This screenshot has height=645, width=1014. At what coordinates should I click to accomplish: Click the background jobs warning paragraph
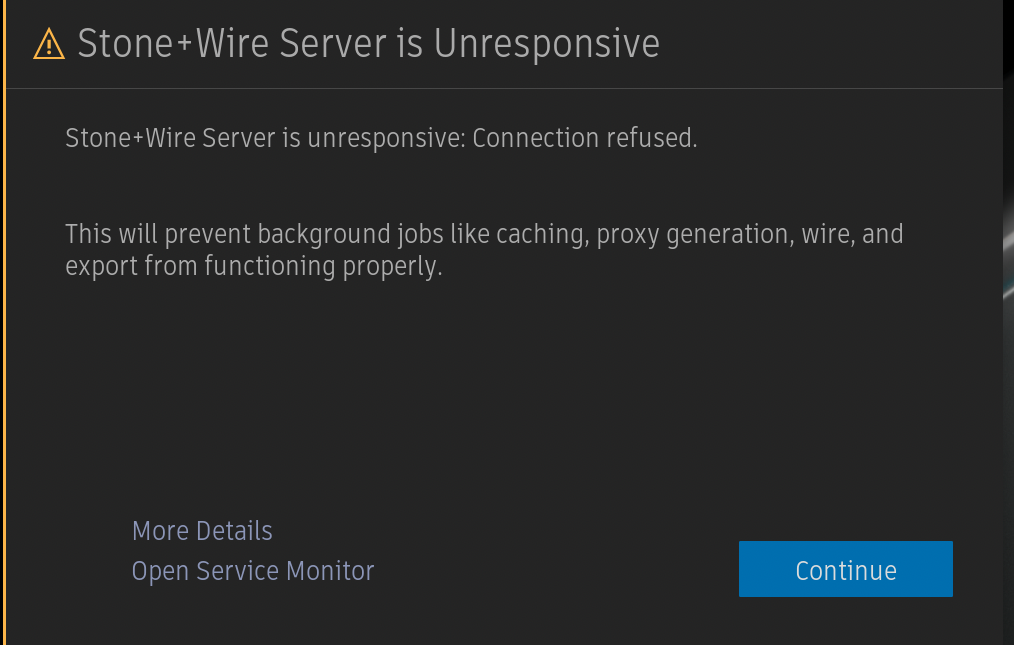click(484, 250)
